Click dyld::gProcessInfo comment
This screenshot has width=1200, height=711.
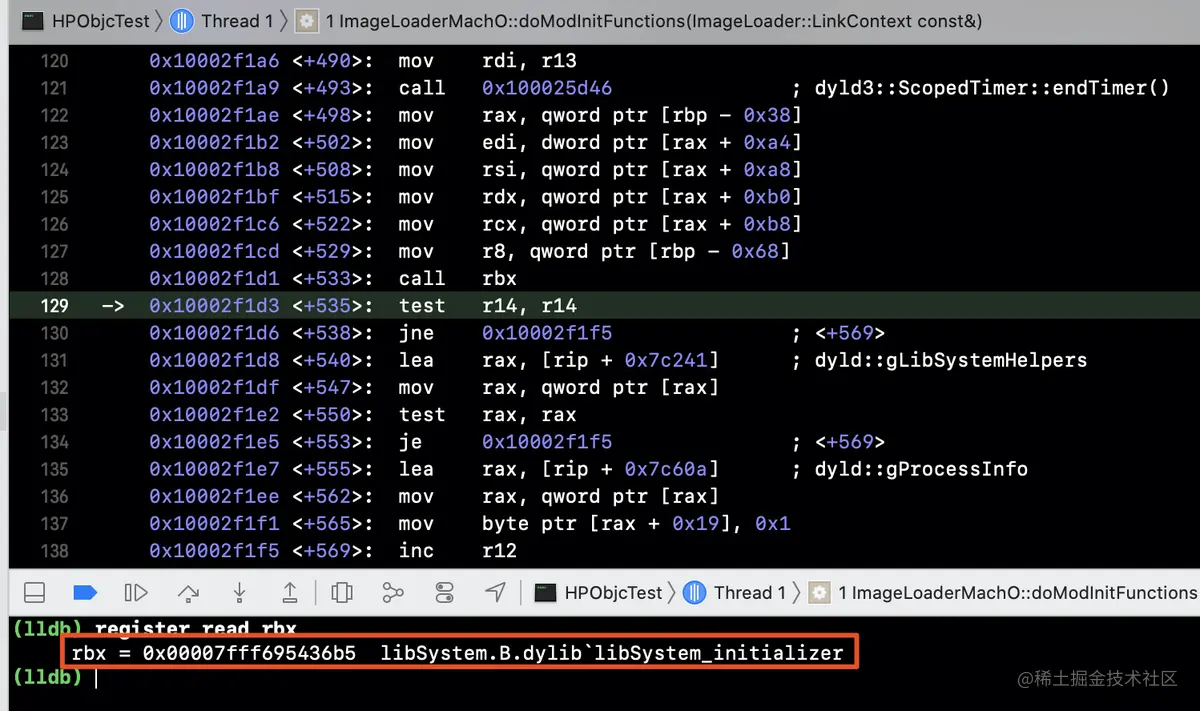pyautogui.click(x=921, y=469)
